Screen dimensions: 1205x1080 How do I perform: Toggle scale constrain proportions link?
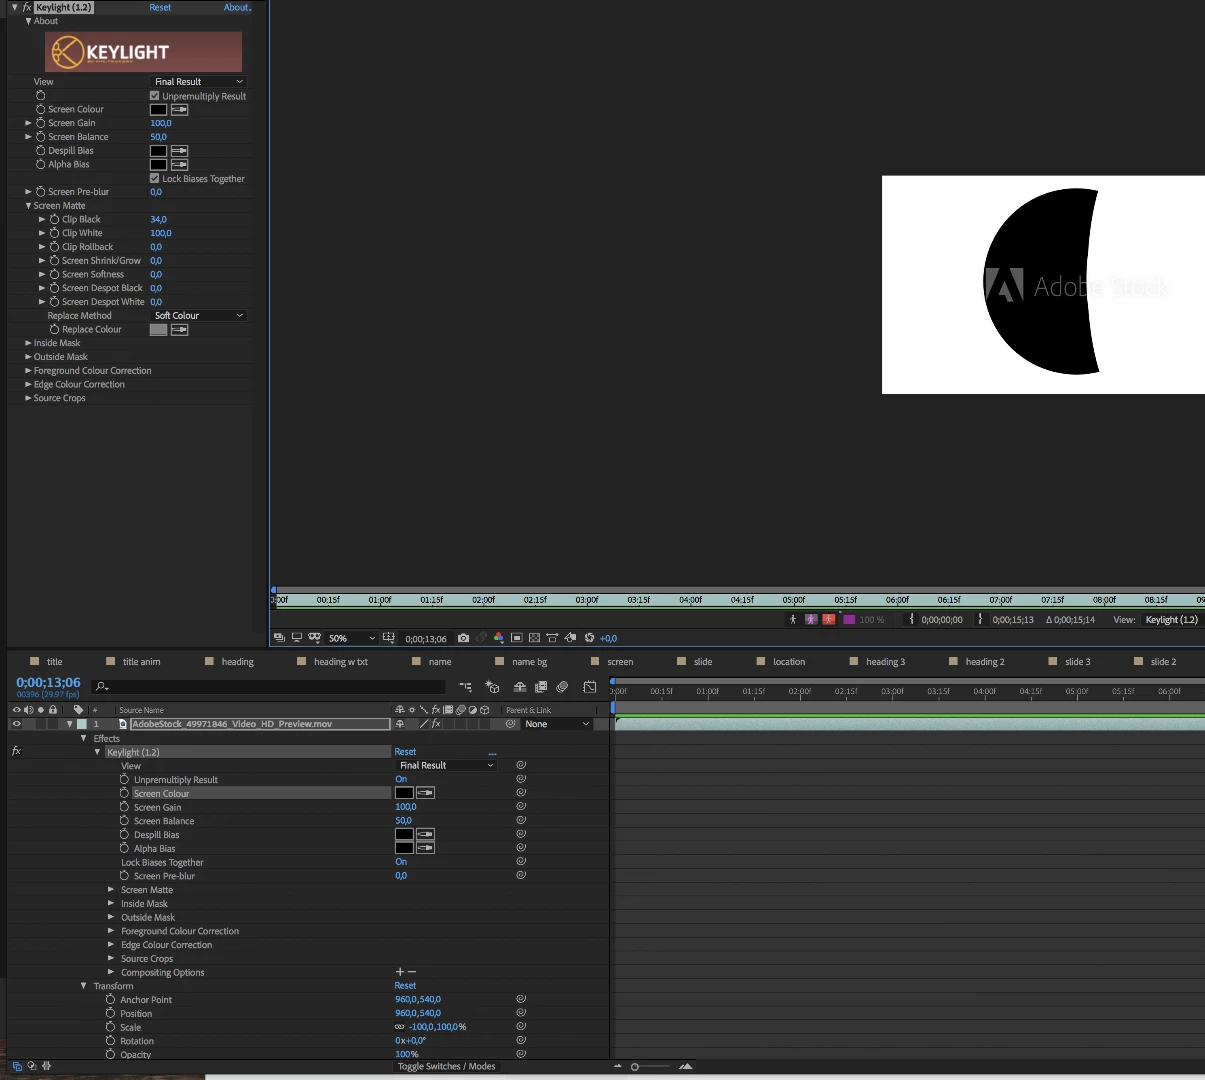[x=400, y=1027]
